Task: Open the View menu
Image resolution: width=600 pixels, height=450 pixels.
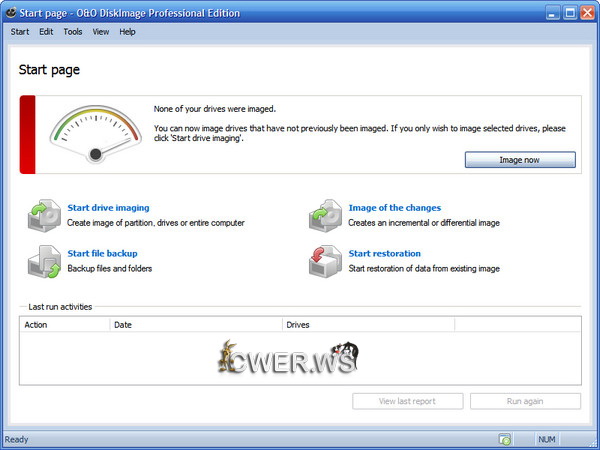Action: coord(101,32)
